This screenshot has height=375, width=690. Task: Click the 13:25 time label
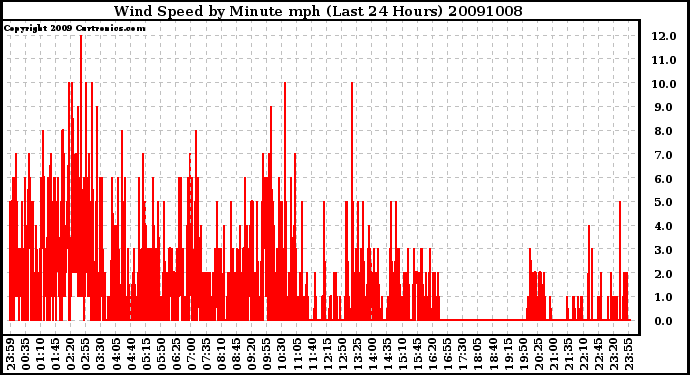[x=357, y=355]
